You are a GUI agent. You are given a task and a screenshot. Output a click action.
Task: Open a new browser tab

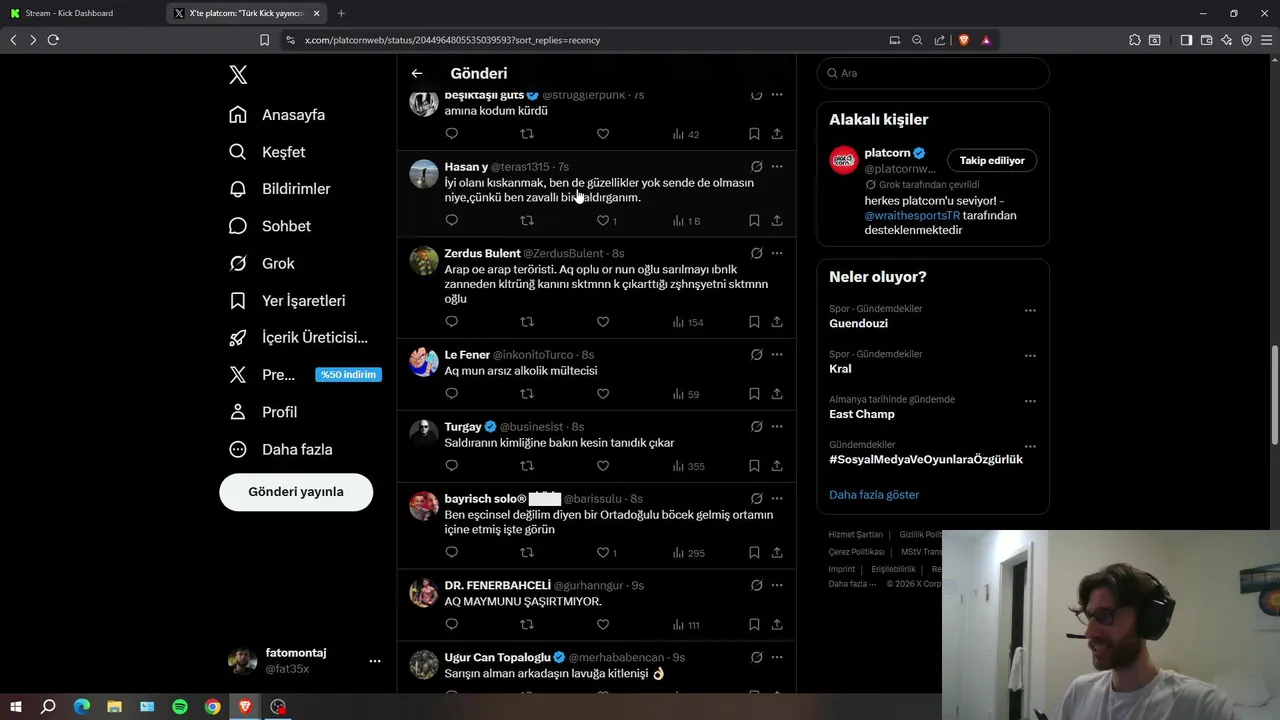pos(341,13)
